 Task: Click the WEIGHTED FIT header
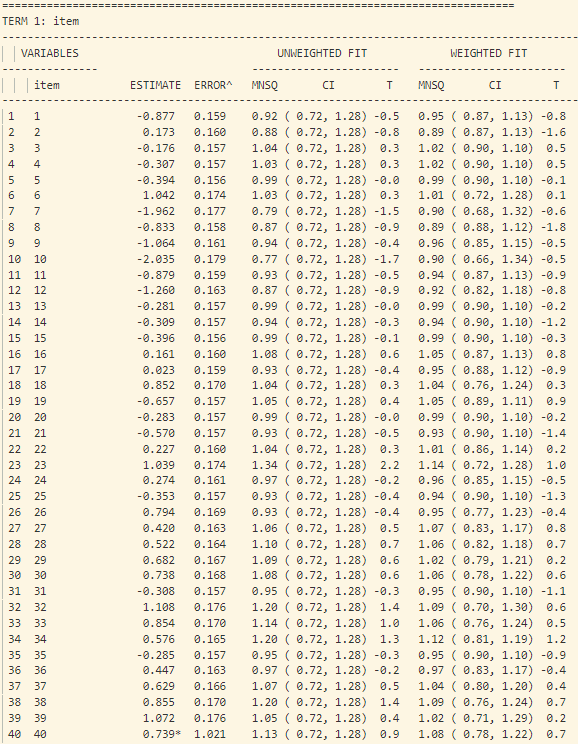488,53
